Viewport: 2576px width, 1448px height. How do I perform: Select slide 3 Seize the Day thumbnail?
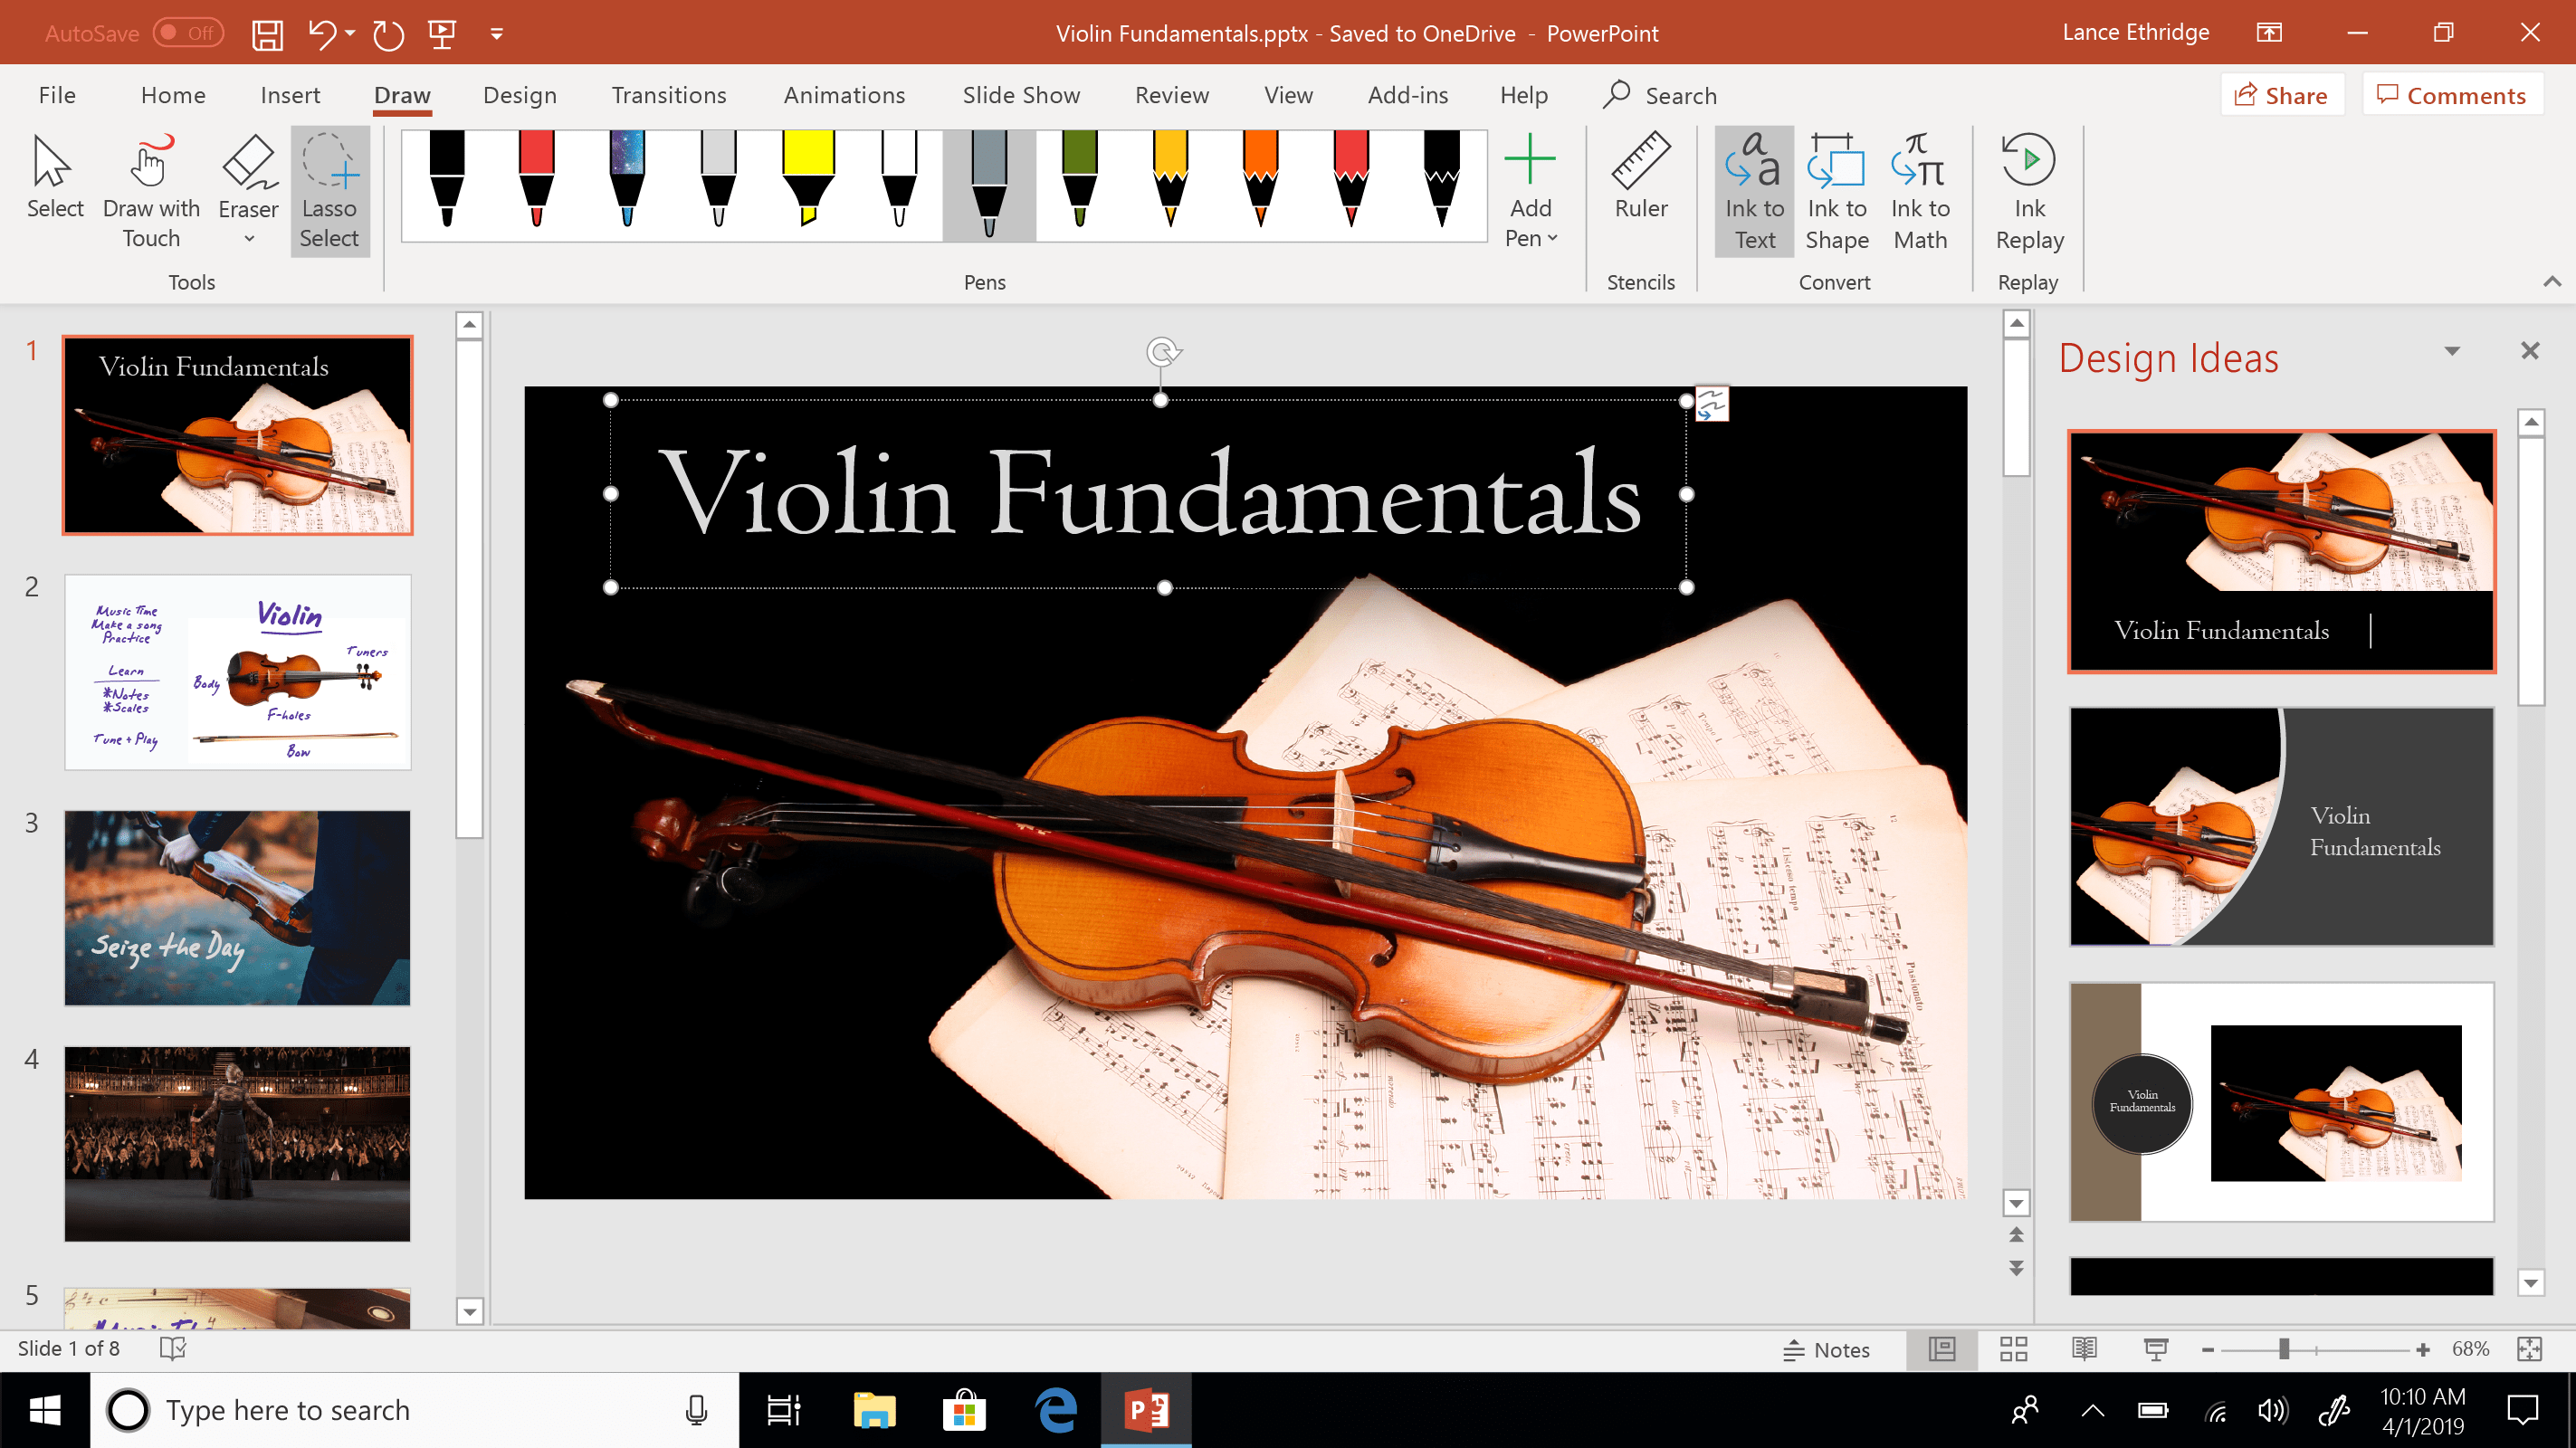[237, 907]
